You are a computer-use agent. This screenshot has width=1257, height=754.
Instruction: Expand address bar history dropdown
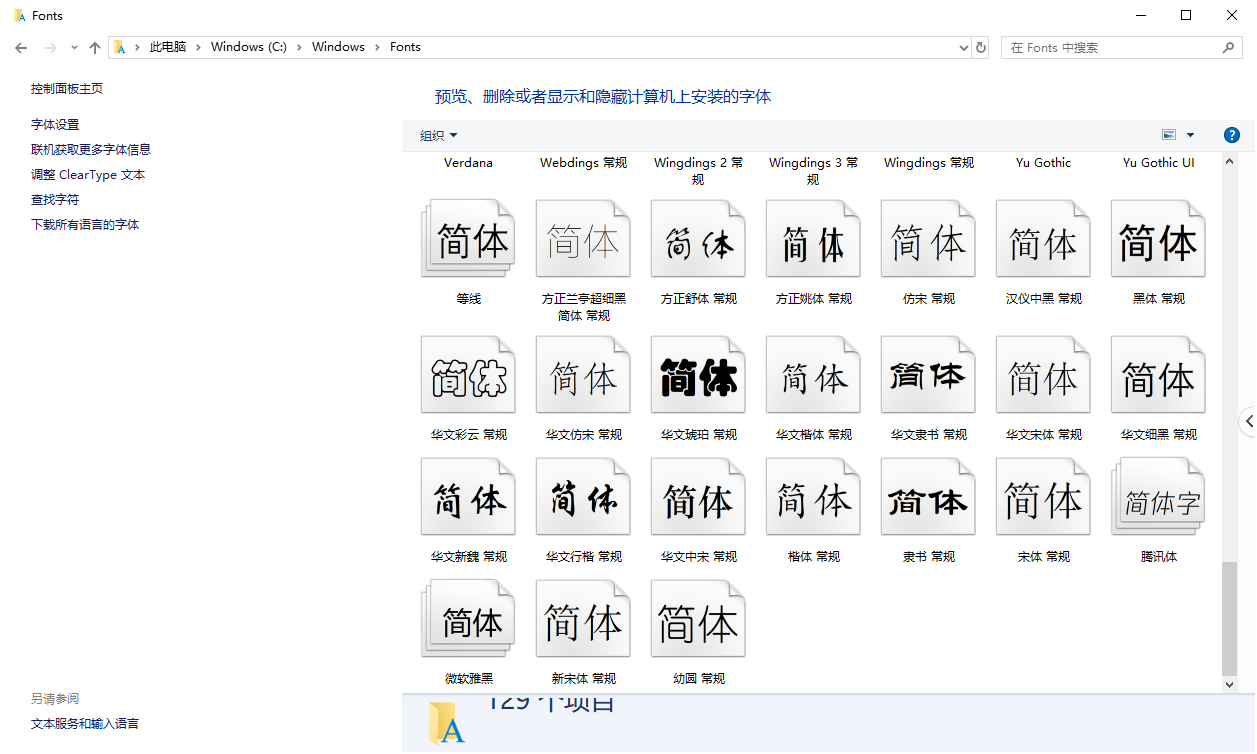point(964,47)
